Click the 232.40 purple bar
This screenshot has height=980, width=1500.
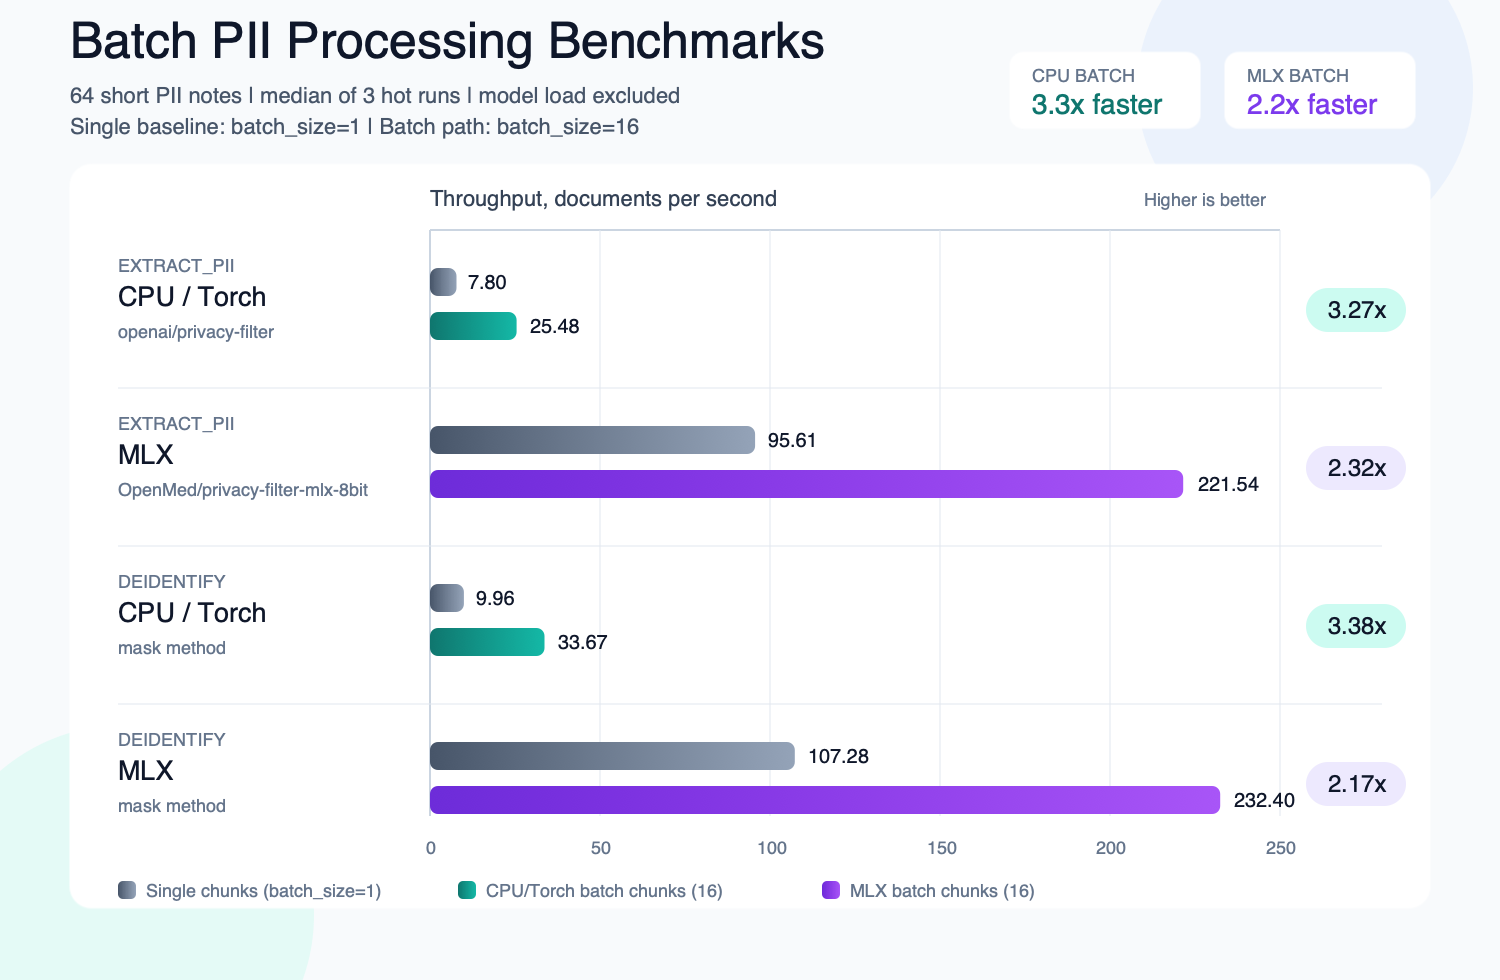coord(825,800)
